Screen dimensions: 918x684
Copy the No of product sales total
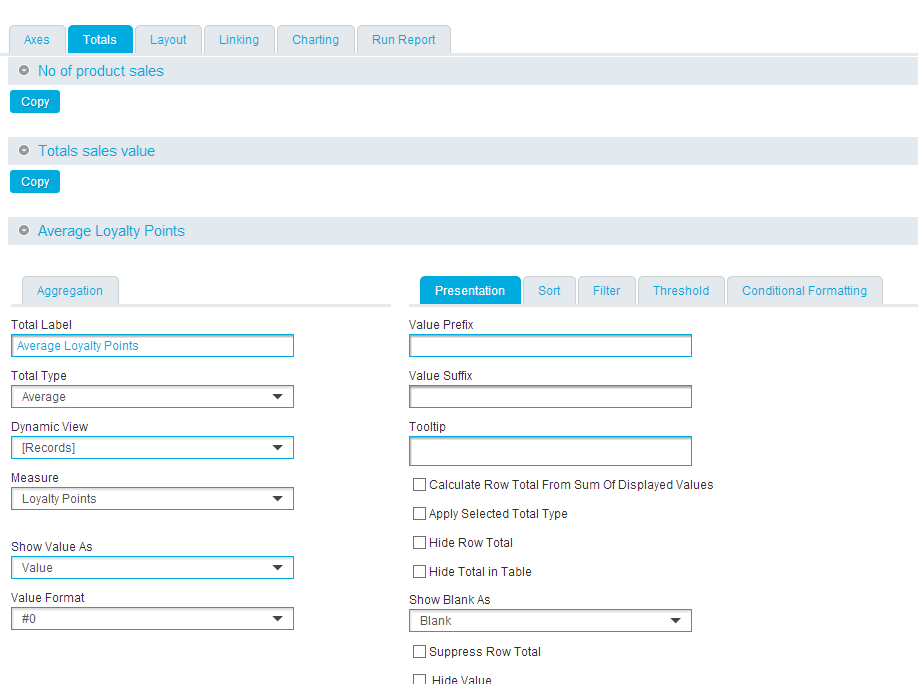35,102
